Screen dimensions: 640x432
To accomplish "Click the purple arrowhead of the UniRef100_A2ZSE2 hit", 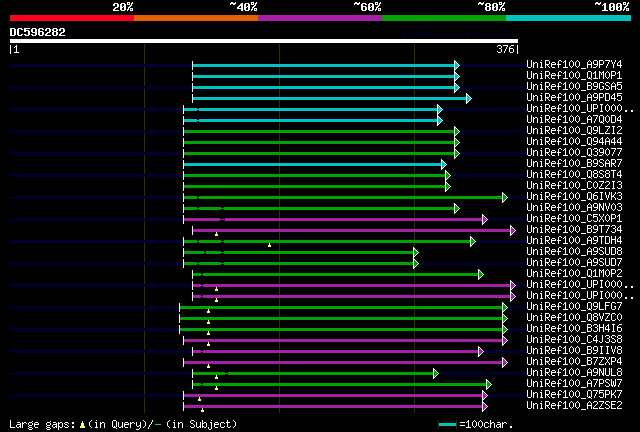I will pos(485,407).
